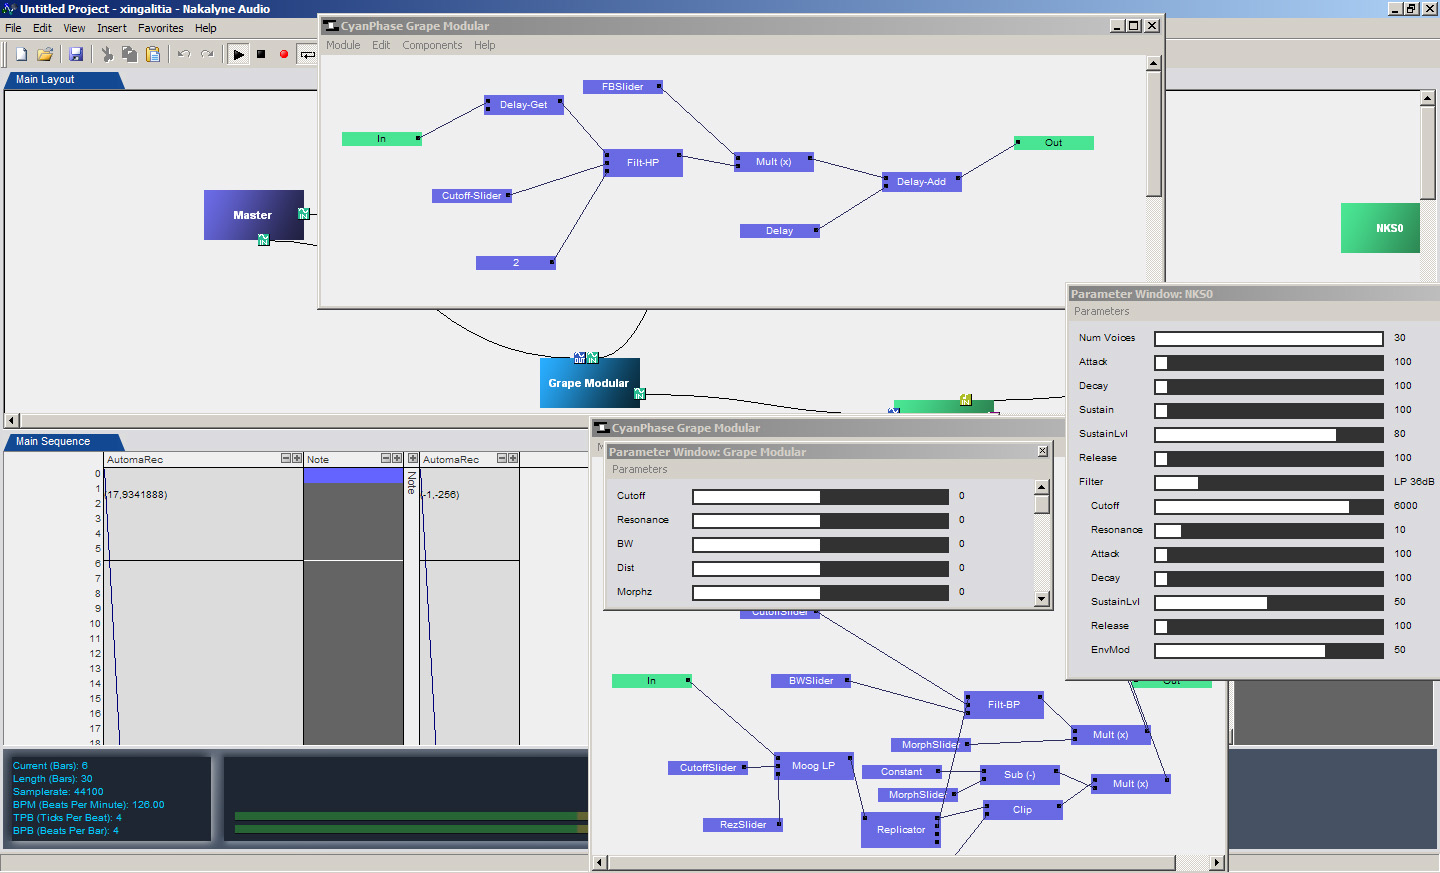
Task: Redo the action via toolbar arrow
Action: click(207, 54)
